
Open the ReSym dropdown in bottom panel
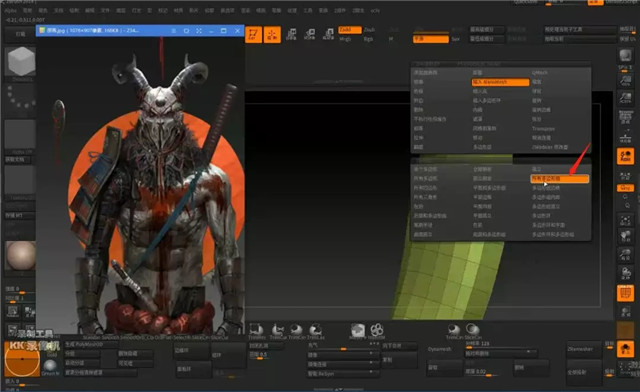343,374
